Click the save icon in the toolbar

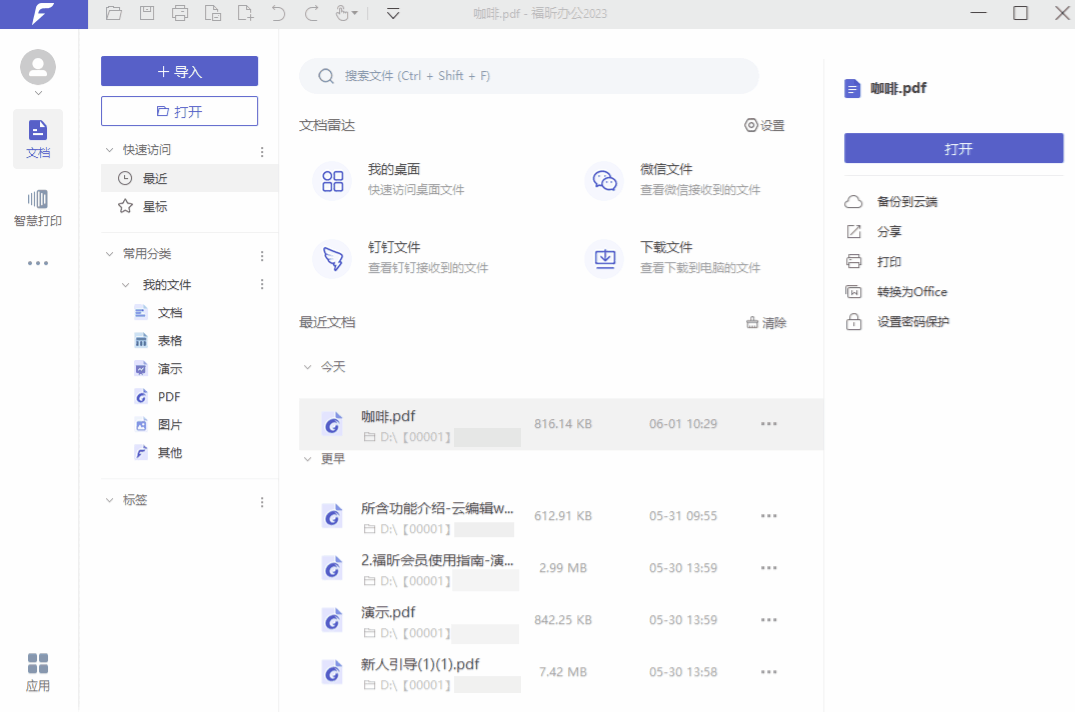(x=146, y=13)
